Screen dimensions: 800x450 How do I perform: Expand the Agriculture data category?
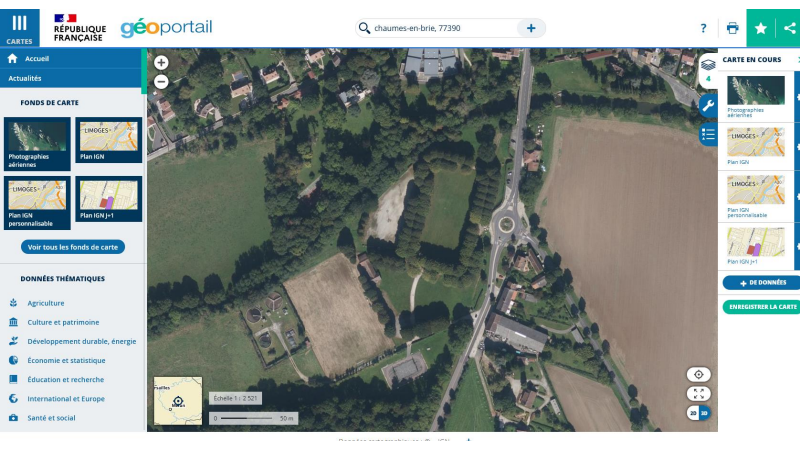click(x=46, y=303)
